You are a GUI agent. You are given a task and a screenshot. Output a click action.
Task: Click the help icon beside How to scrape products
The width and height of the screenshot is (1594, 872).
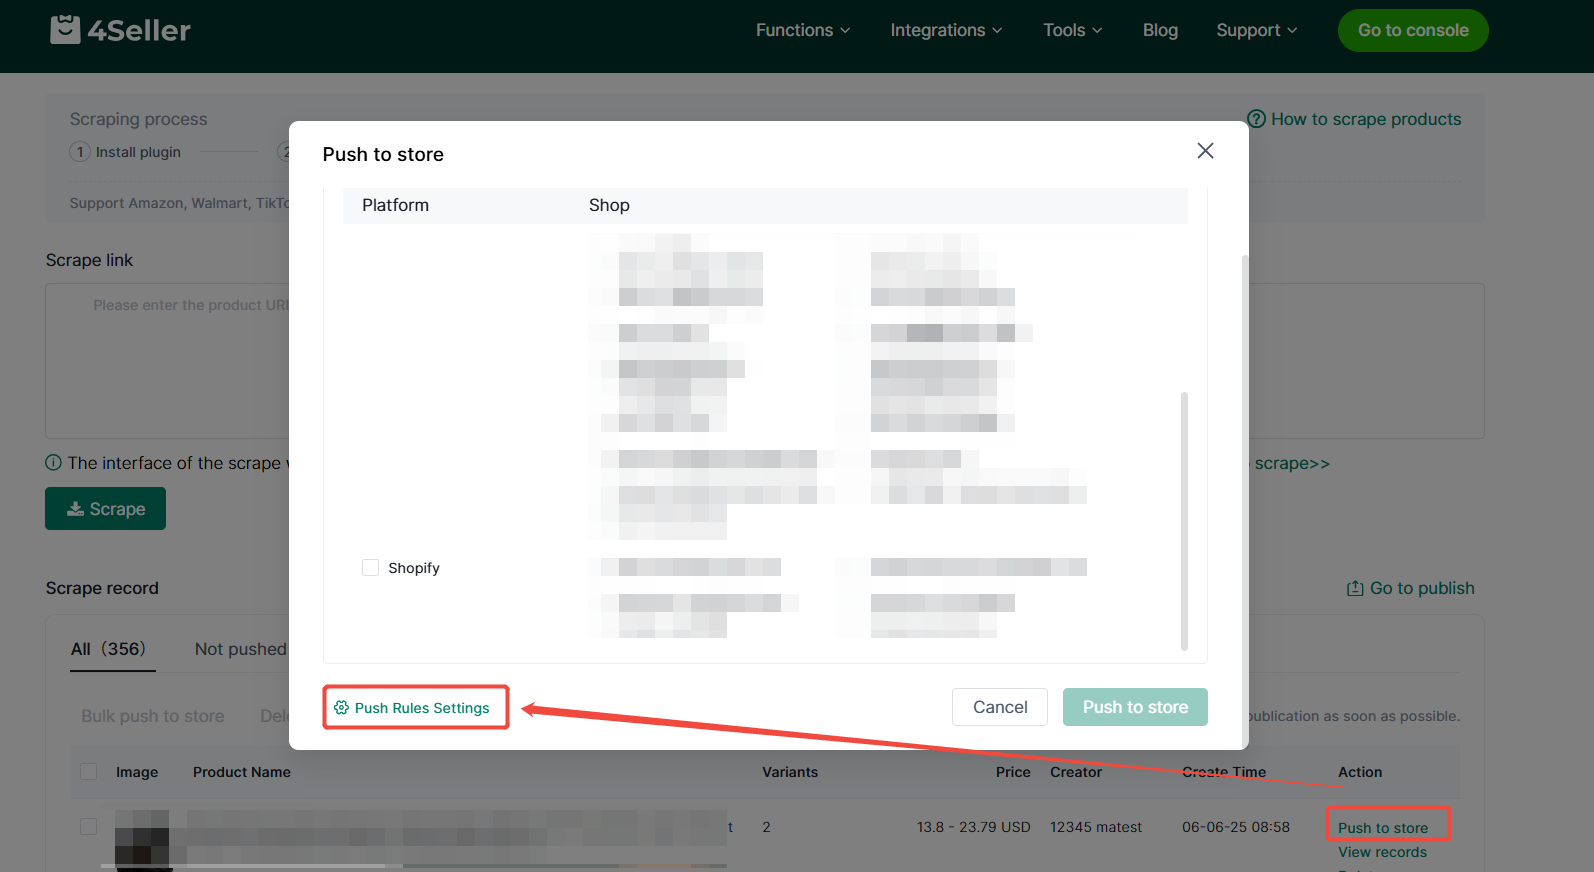[1256, 119]
